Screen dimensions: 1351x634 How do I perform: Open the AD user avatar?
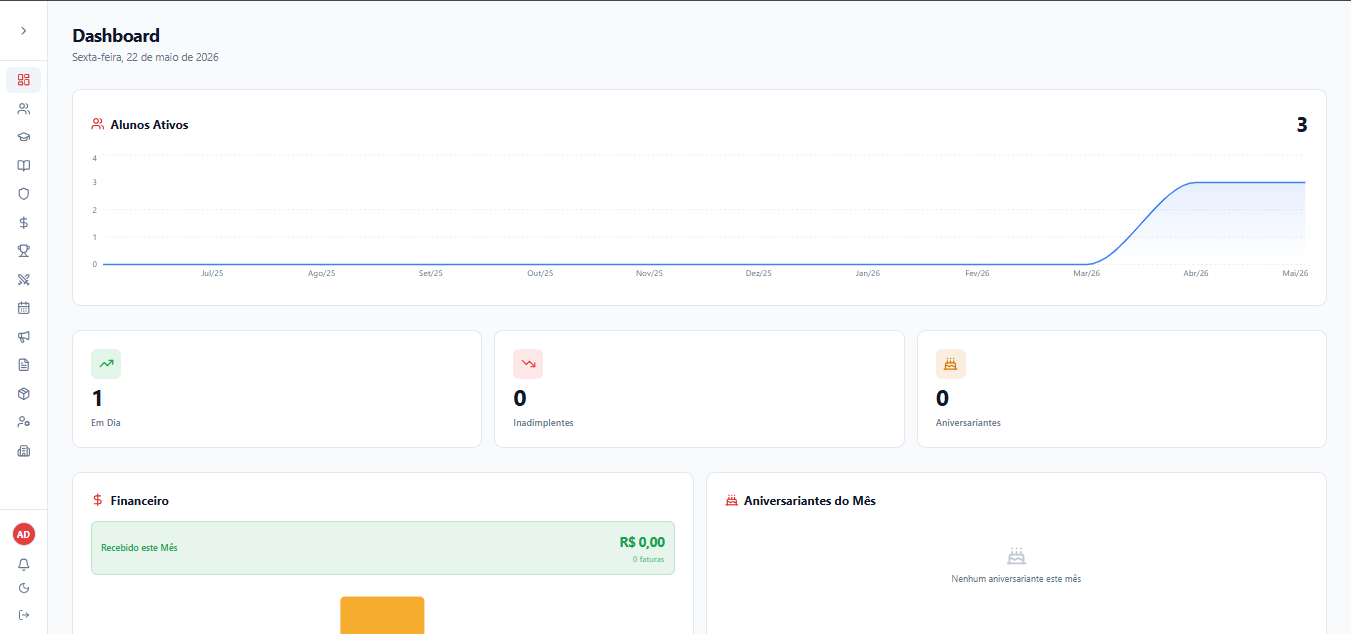coord(24,535)
